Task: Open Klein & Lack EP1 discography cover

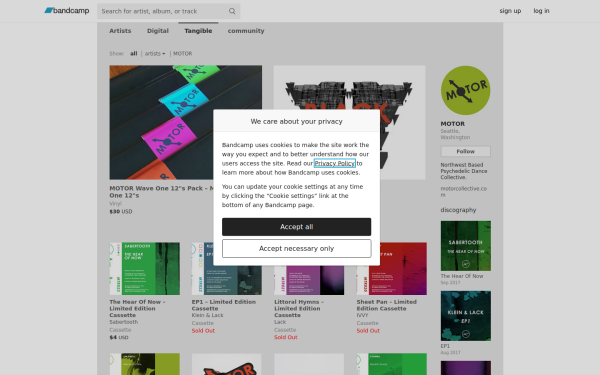Action: click(x=466, y=316)
